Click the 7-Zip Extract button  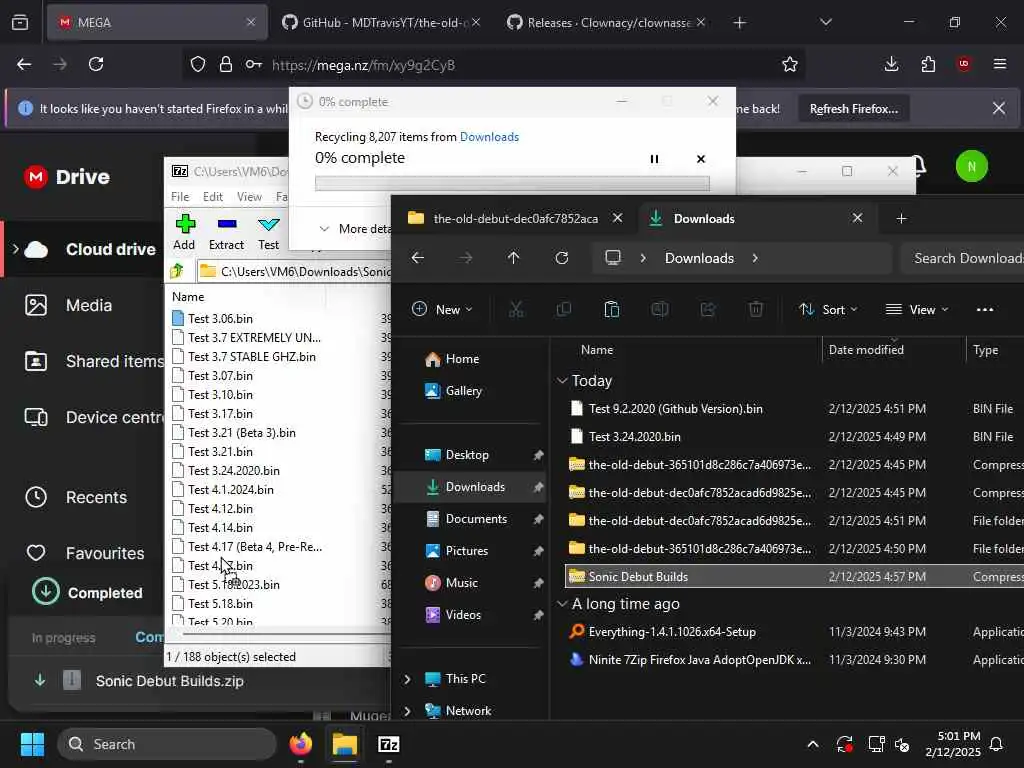coord(226,232)
